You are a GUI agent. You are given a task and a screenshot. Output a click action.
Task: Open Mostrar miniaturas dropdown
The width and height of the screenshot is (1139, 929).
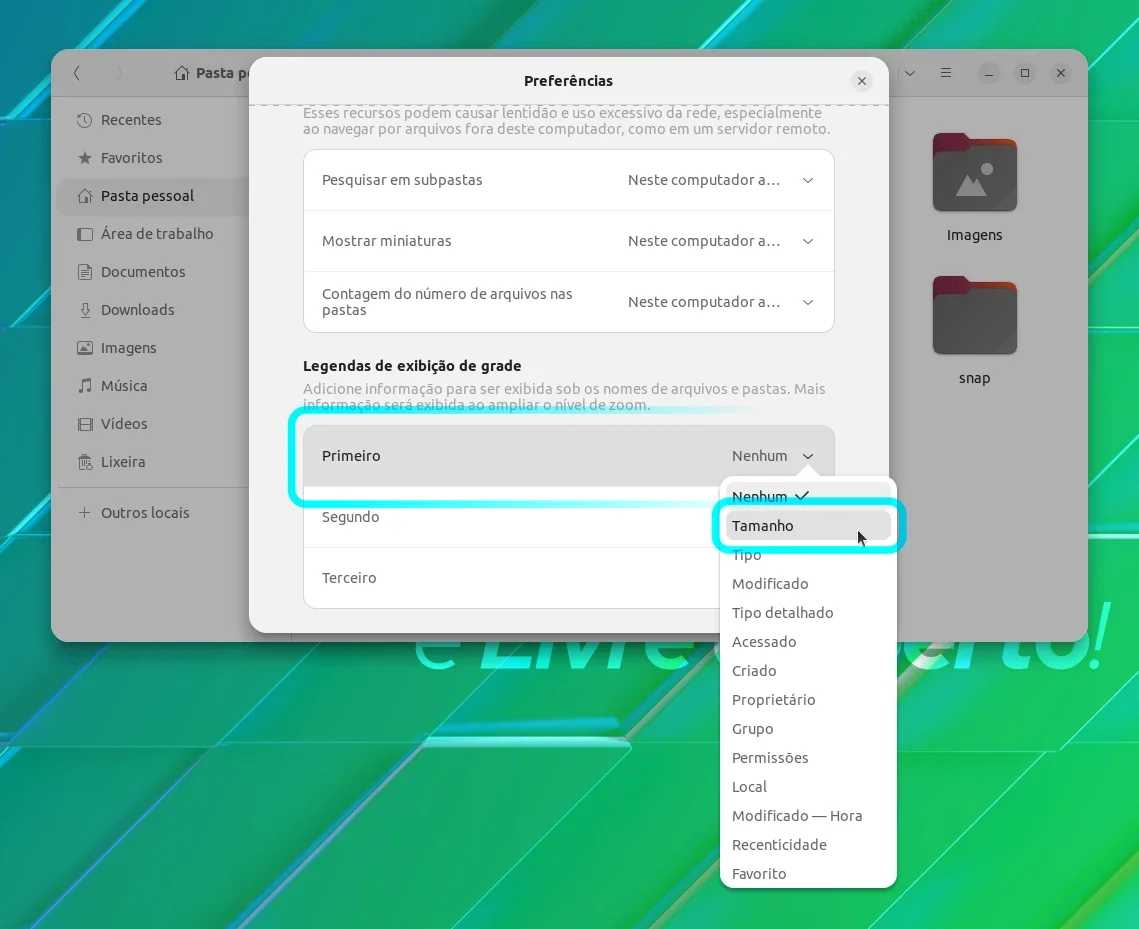pyautogui.click(x=569, y=241)
